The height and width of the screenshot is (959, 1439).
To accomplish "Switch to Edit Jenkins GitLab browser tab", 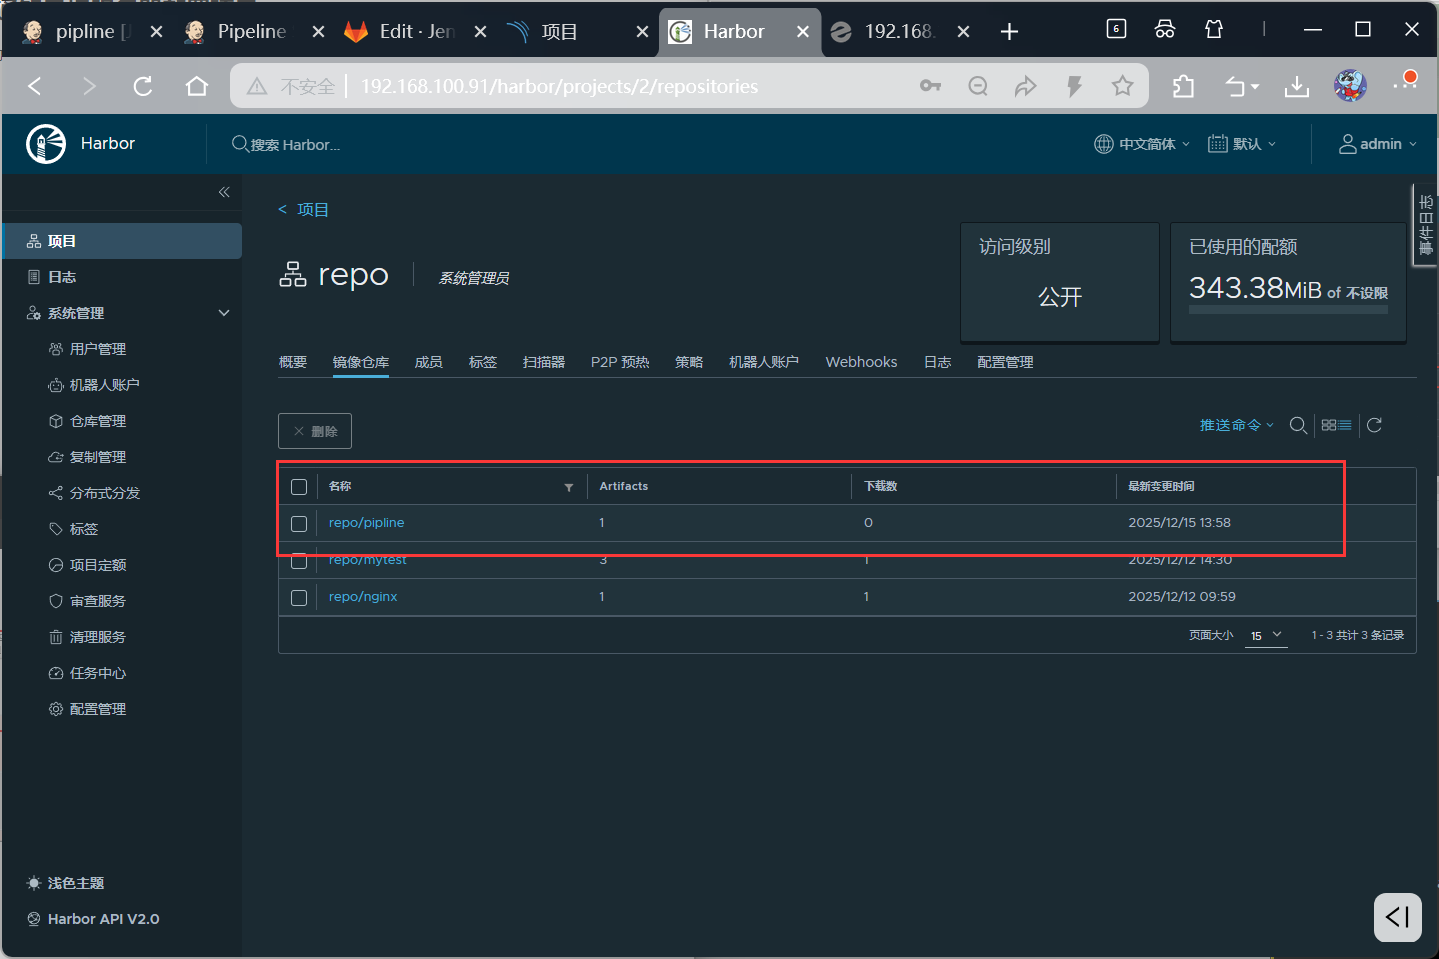I will [x=416, y=32].
